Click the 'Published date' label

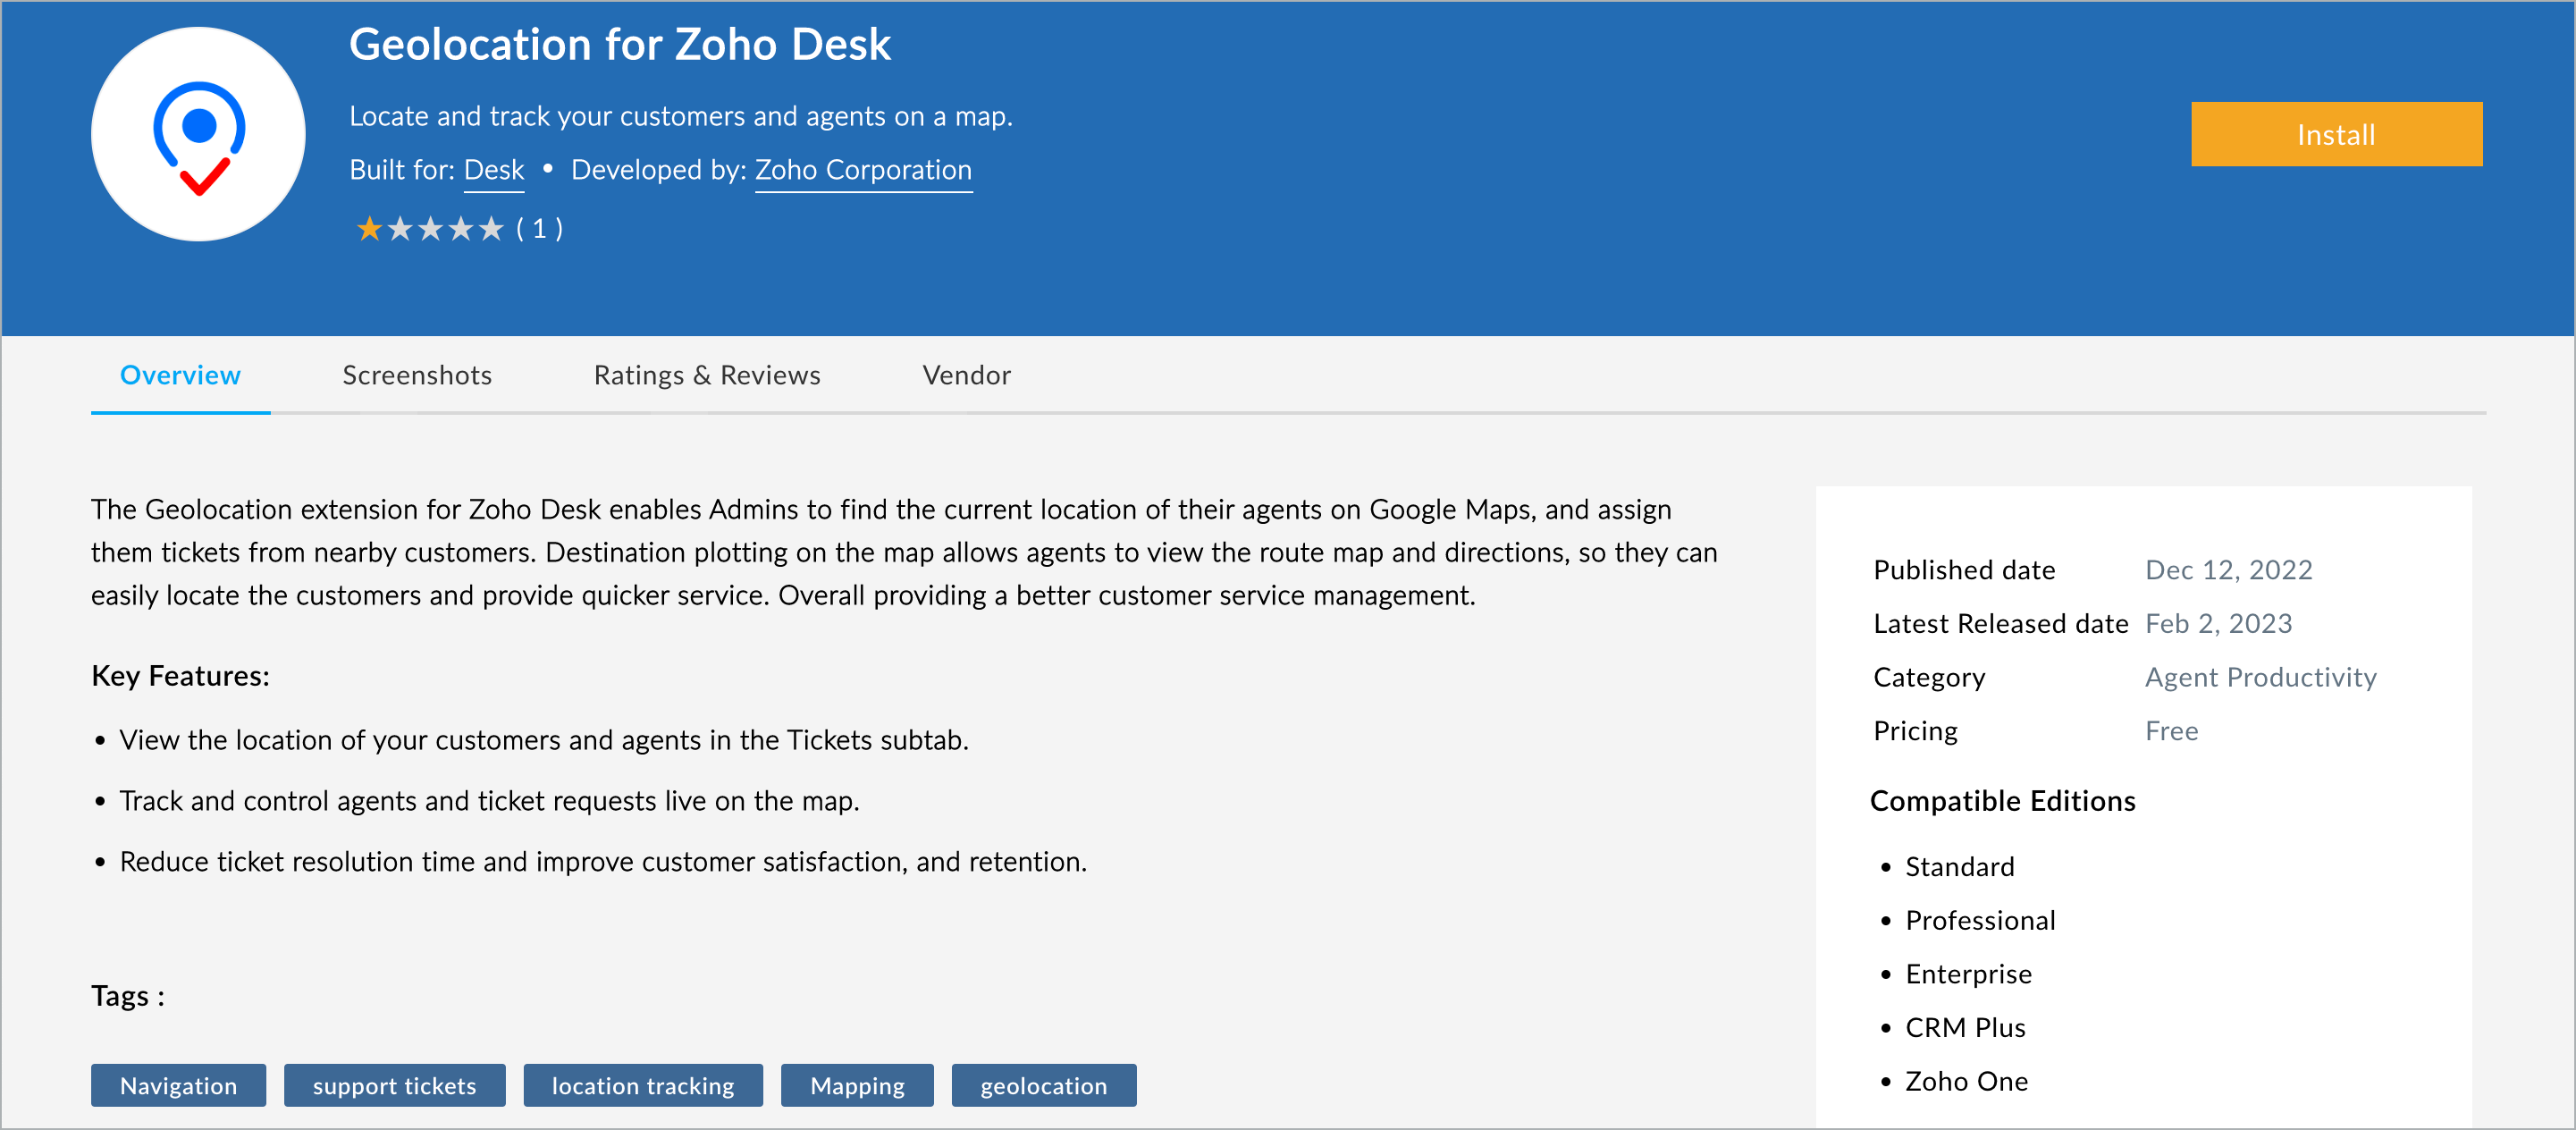click(1964, 569)
